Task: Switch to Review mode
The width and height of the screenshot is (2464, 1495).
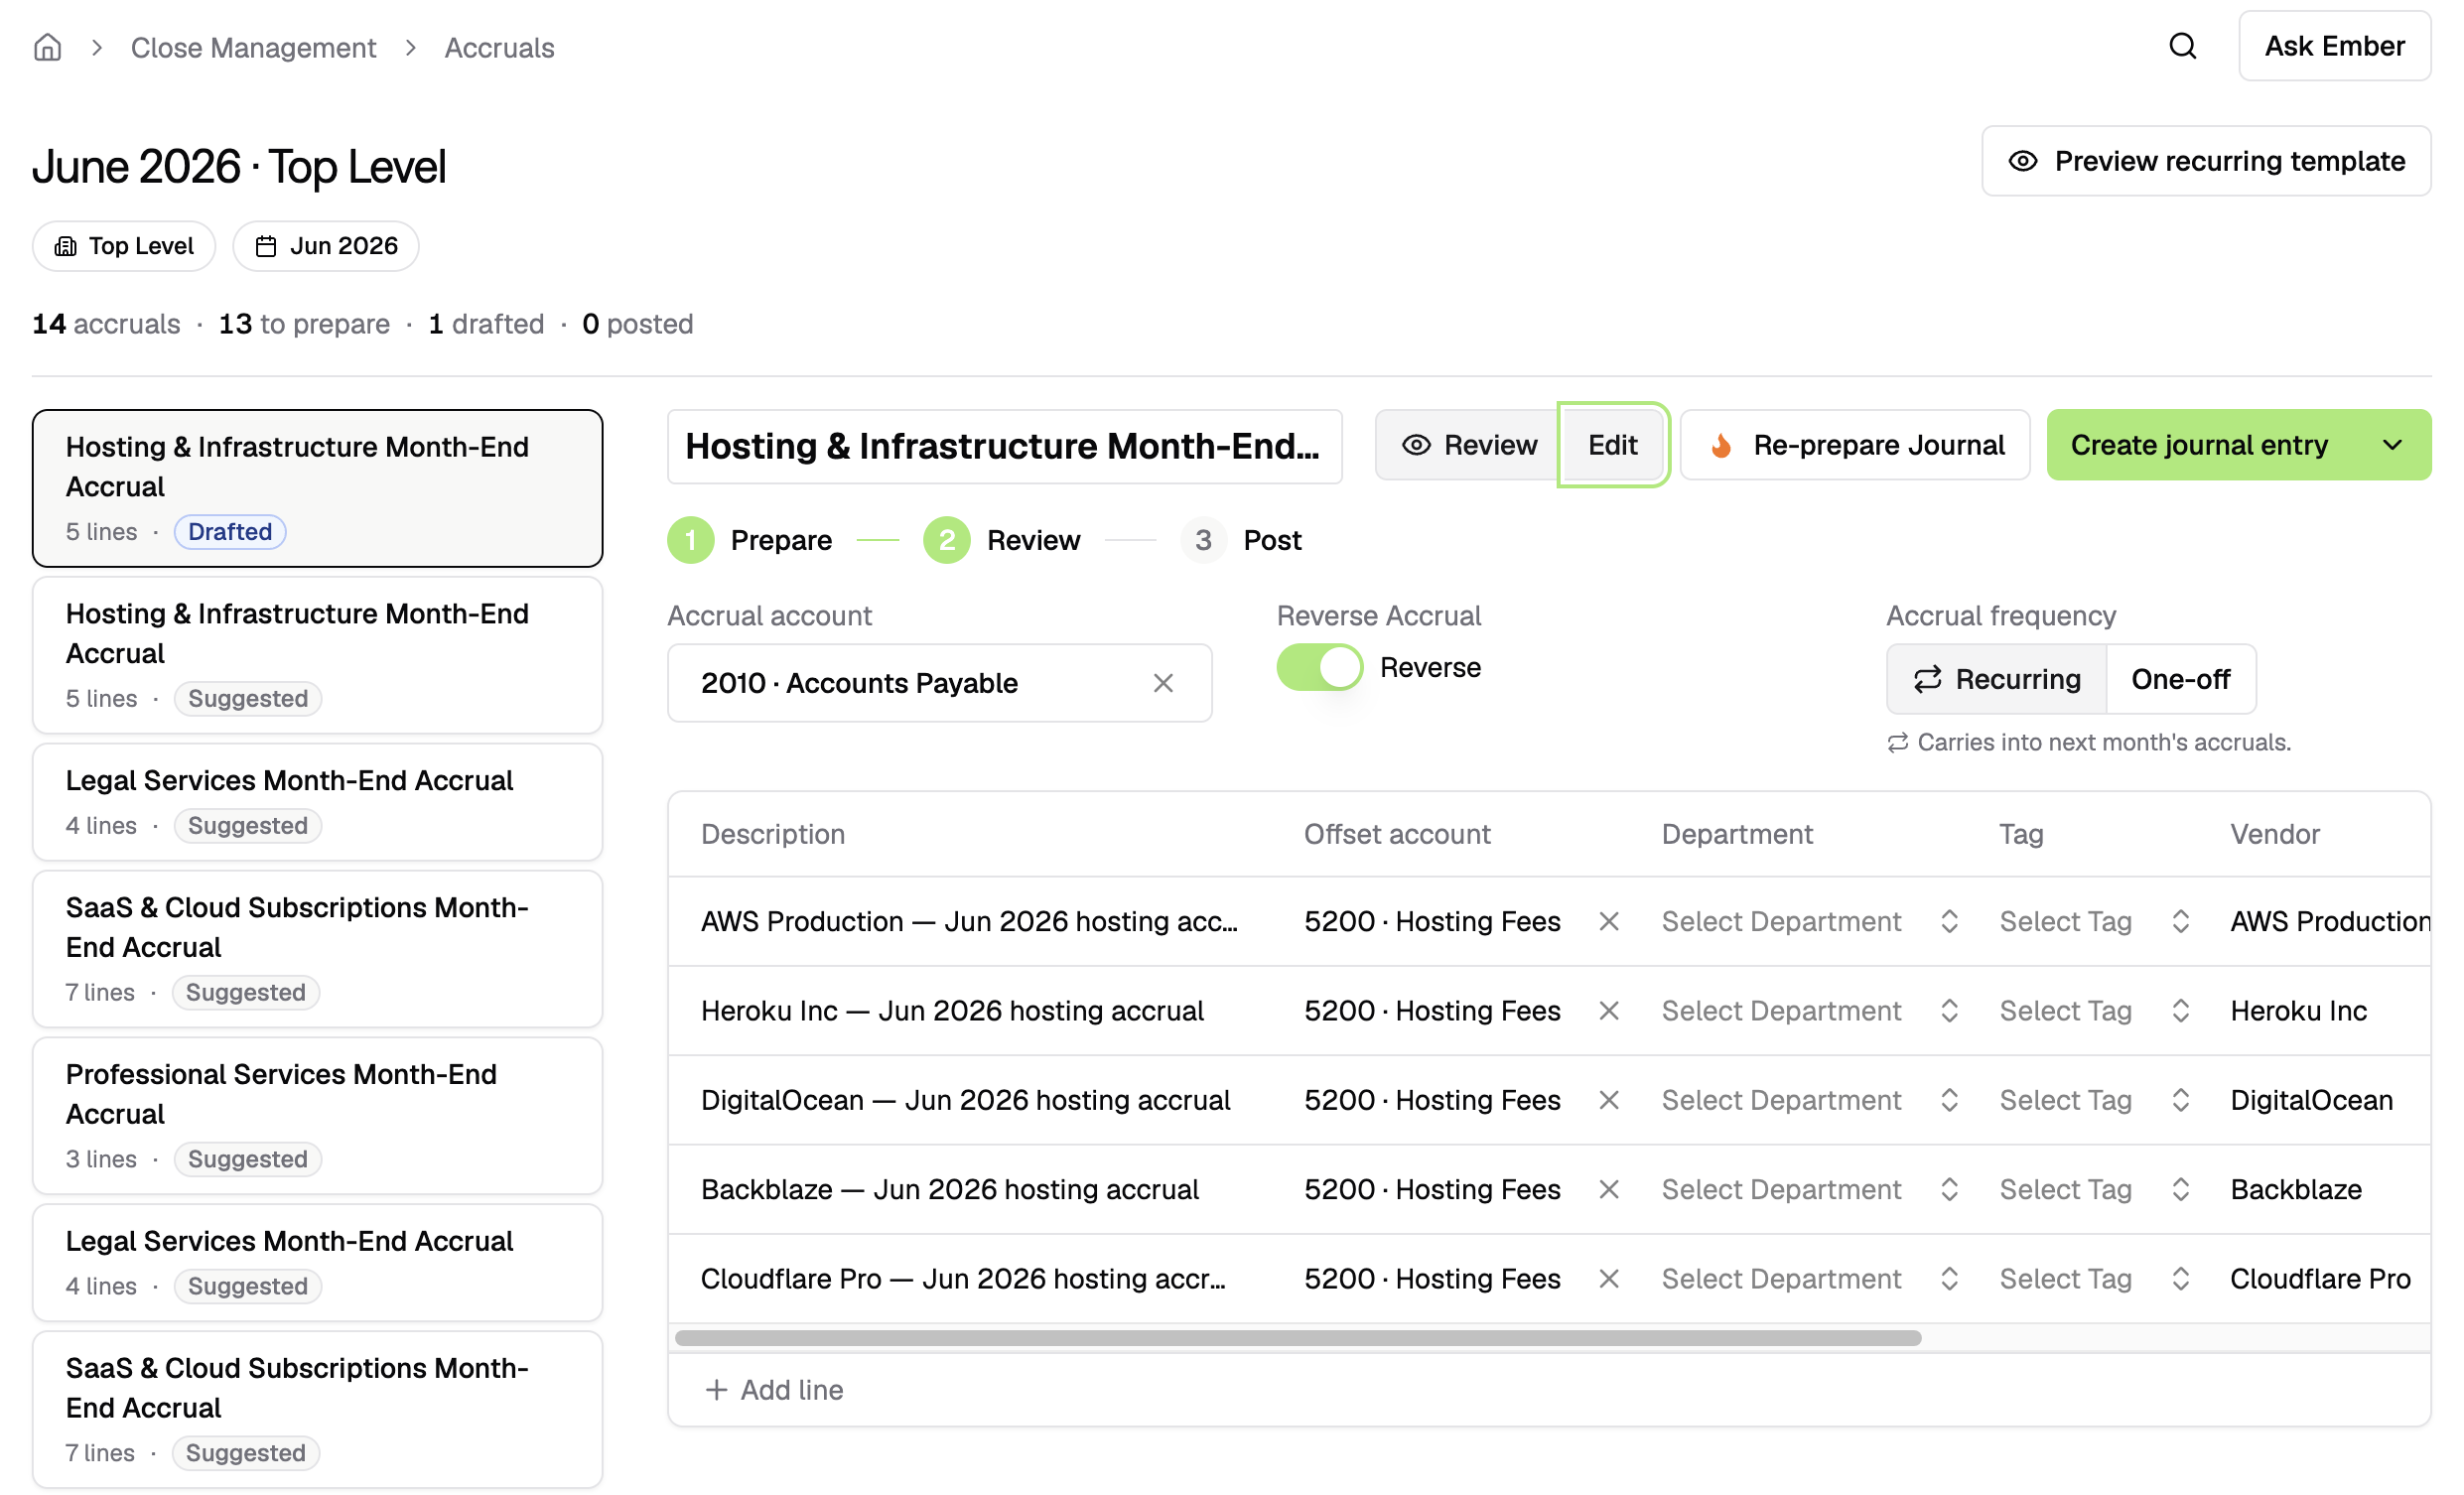Action: pos(1468,445)
